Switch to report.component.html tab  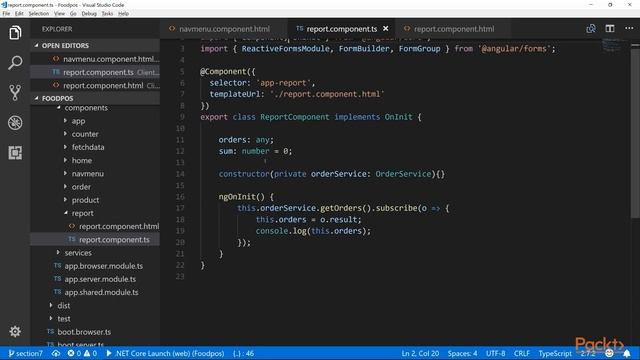click(x=453, y=29)
